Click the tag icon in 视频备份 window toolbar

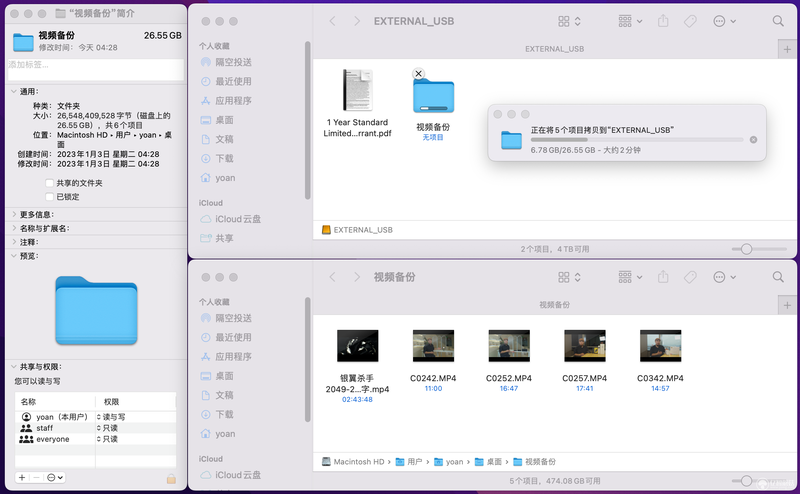point(690,277)
